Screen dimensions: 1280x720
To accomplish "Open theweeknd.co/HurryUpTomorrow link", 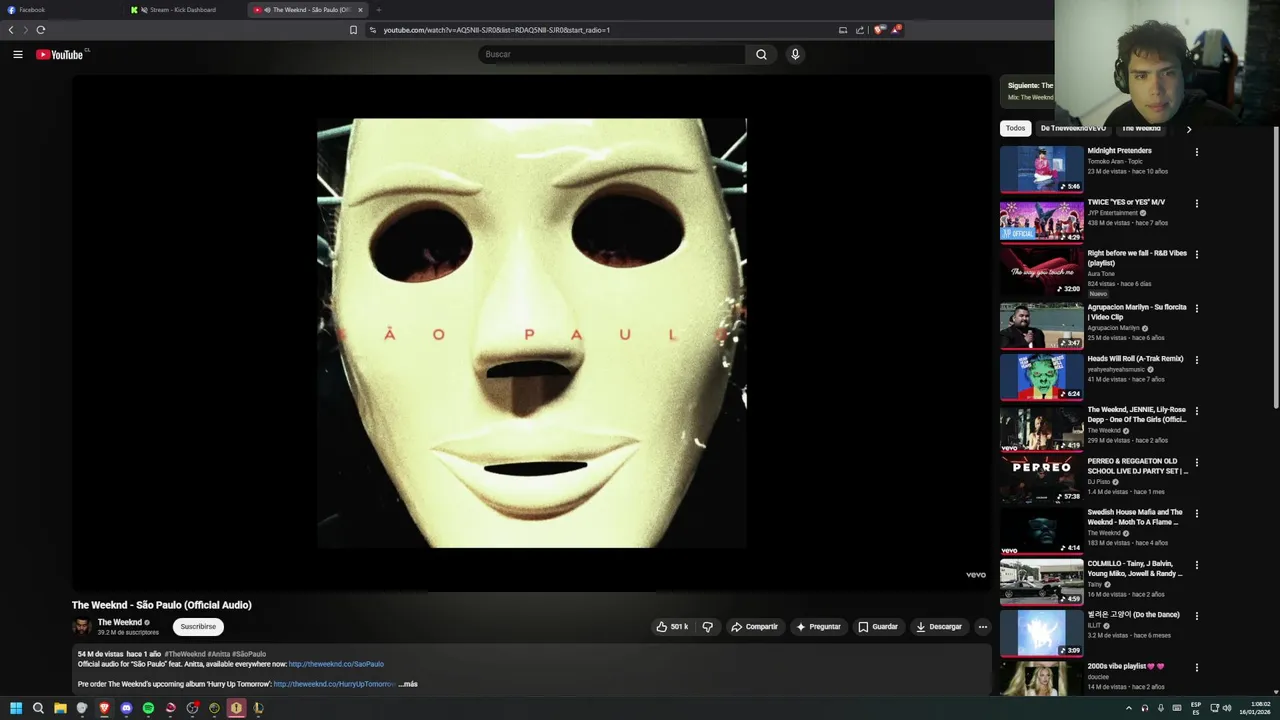I will (334, 684).
